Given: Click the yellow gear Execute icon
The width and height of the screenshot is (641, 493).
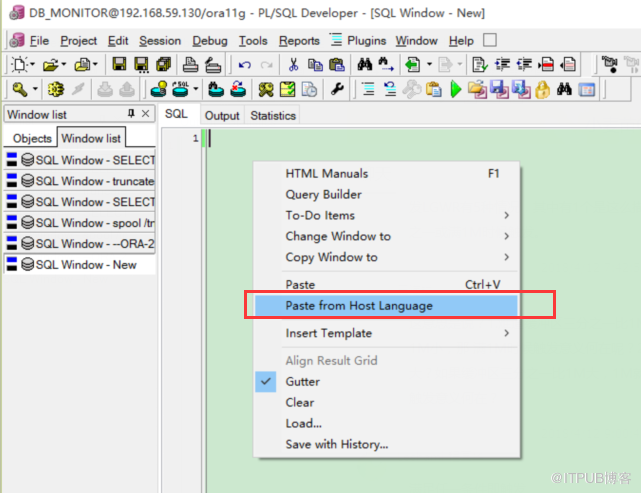Looking at the screenshot, I should coord(56,89).
